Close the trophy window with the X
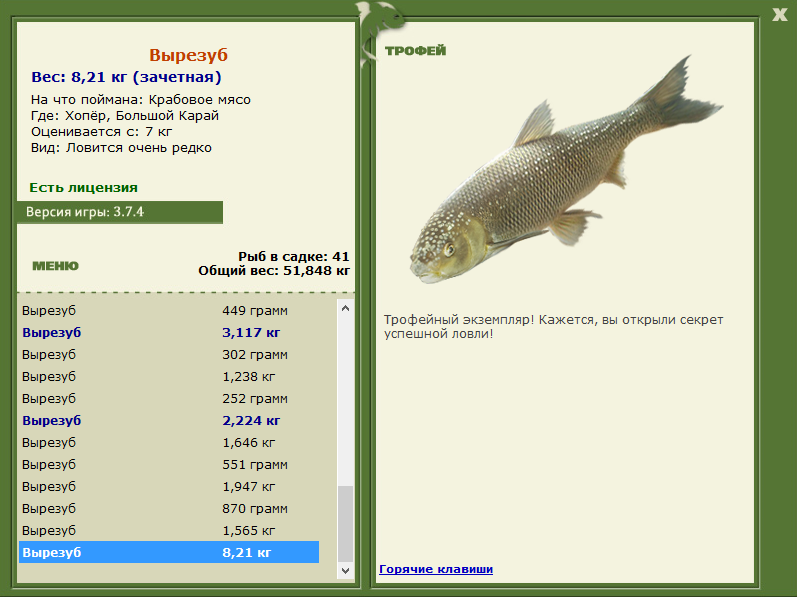 (779, 13)
